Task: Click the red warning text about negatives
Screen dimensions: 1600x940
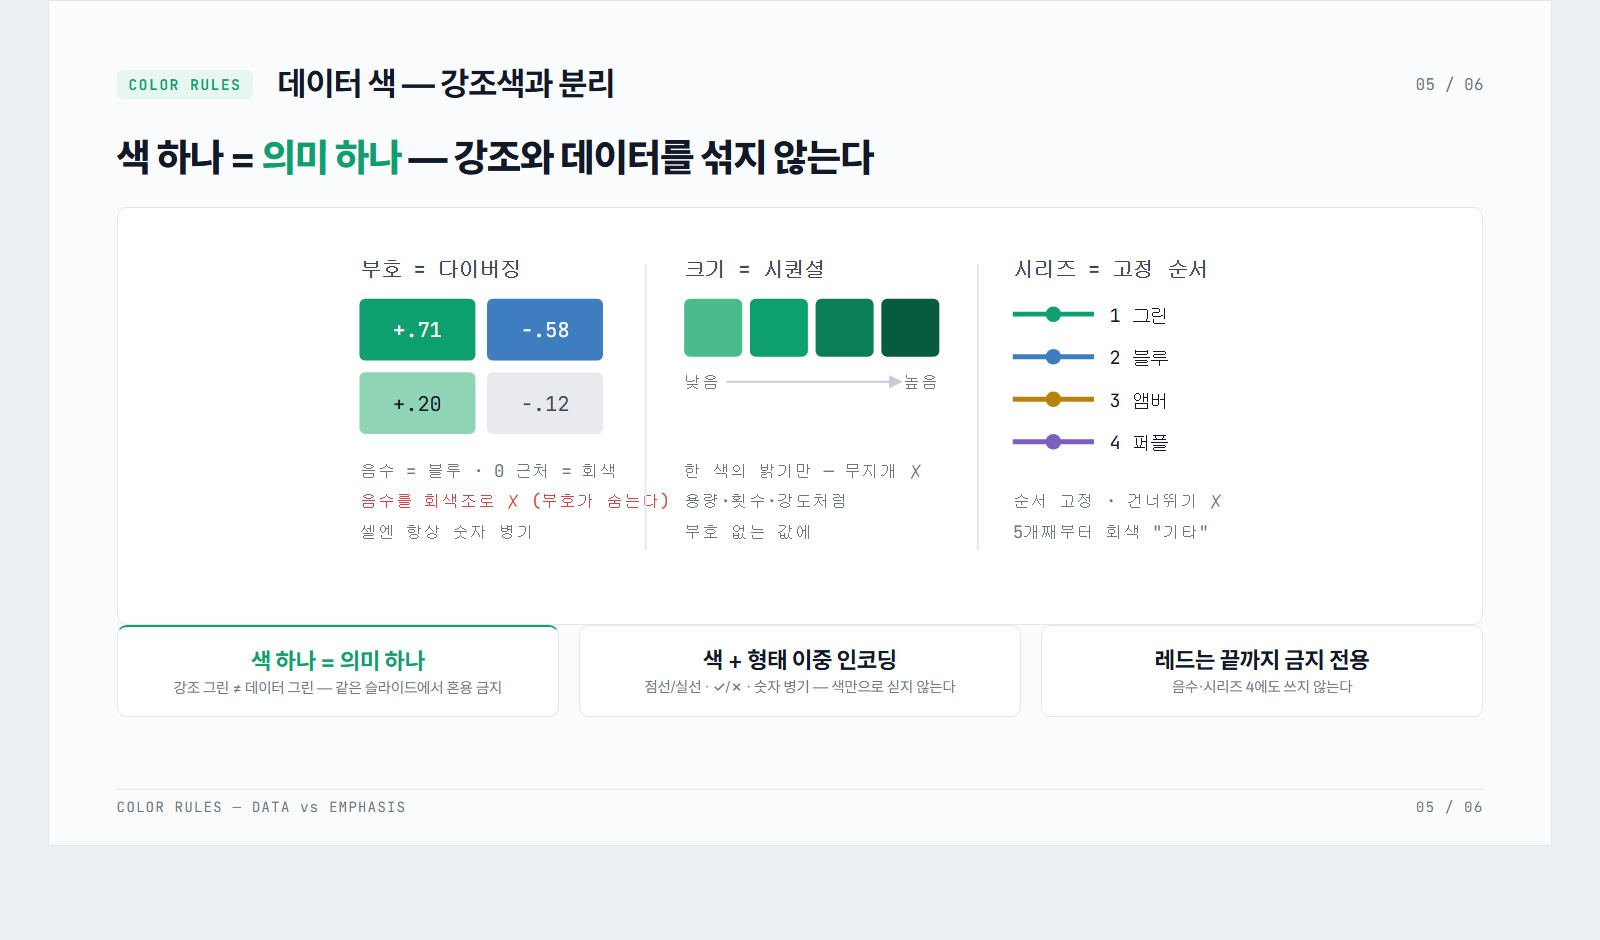Action: tap(515, 501)
